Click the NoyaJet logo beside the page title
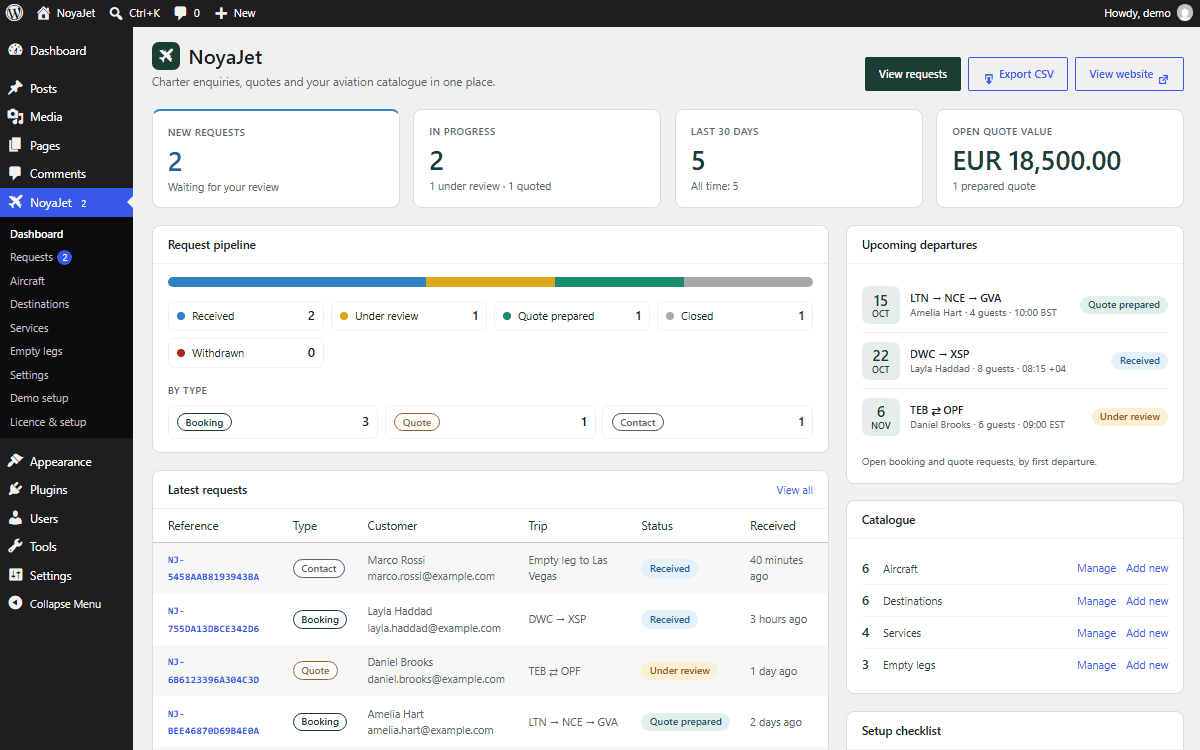Viewport: 1200px width, 750px height. 166,57
